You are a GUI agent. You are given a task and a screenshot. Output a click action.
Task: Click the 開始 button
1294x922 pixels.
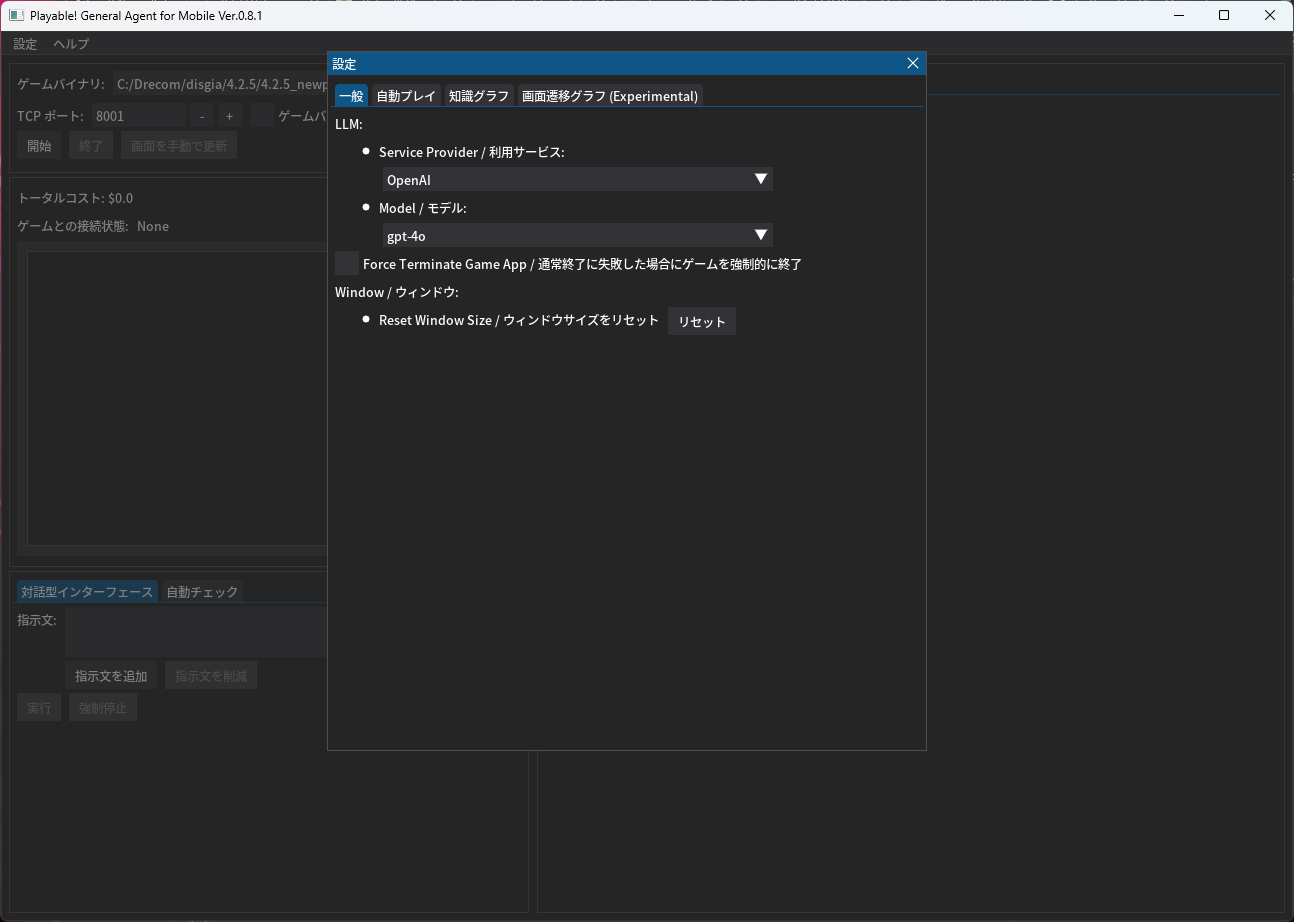point(39,146)
